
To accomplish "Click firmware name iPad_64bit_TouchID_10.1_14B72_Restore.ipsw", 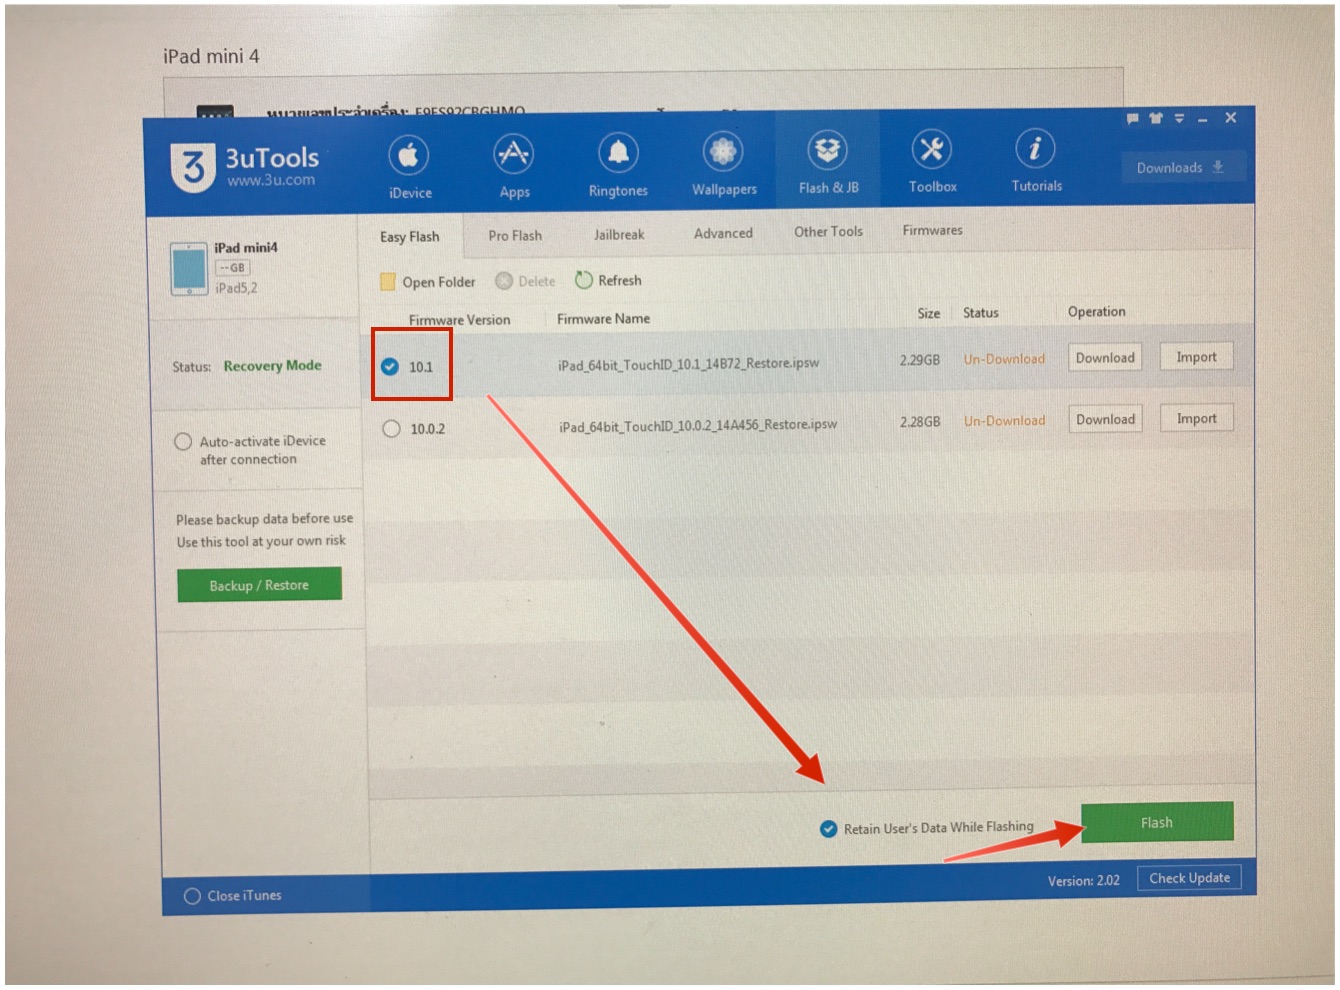I will click(688, 364).
